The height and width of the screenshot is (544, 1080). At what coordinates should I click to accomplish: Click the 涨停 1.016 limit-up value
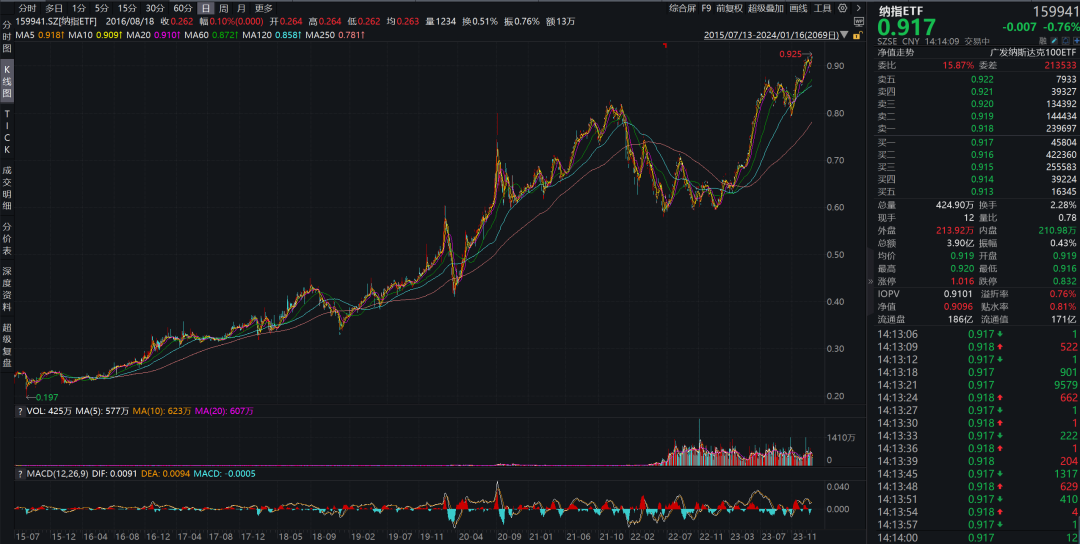(x=962, y=281)
